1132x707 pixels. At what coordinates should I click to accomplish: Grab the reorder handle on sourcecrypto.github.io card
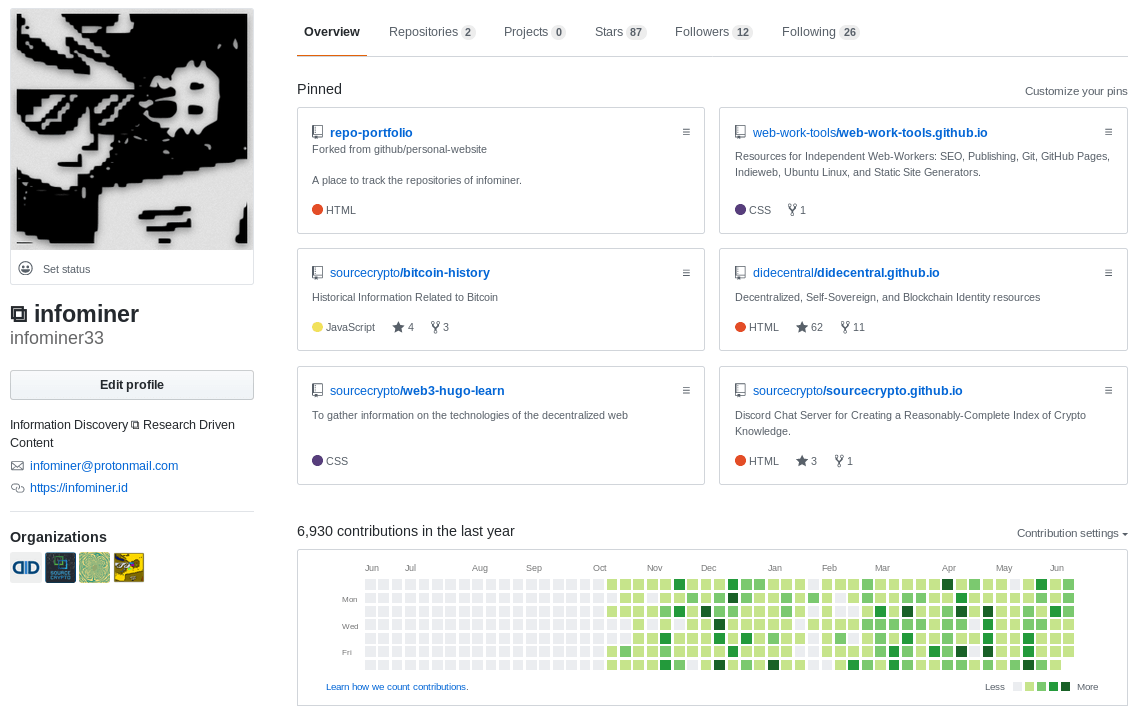(1108, 391)
